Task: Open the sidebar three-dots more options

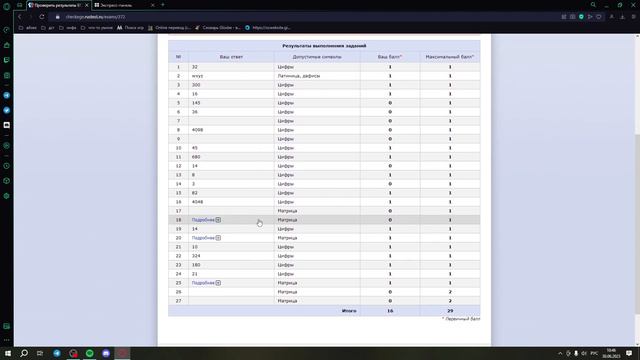Action: click(7, 340)
